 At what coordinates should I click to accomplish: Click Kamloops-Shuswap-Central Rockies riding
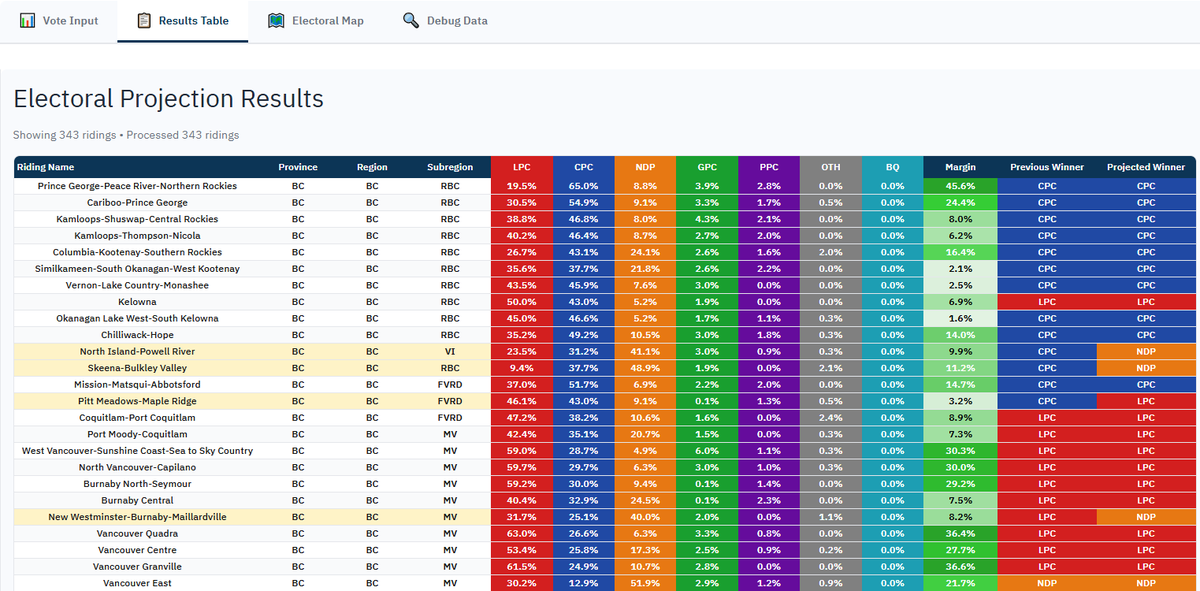point(137,219)
